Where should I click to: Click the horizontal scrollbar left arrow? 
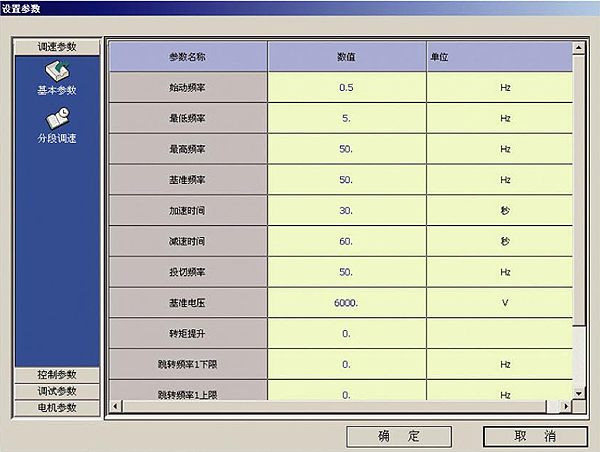coord(114,406)
